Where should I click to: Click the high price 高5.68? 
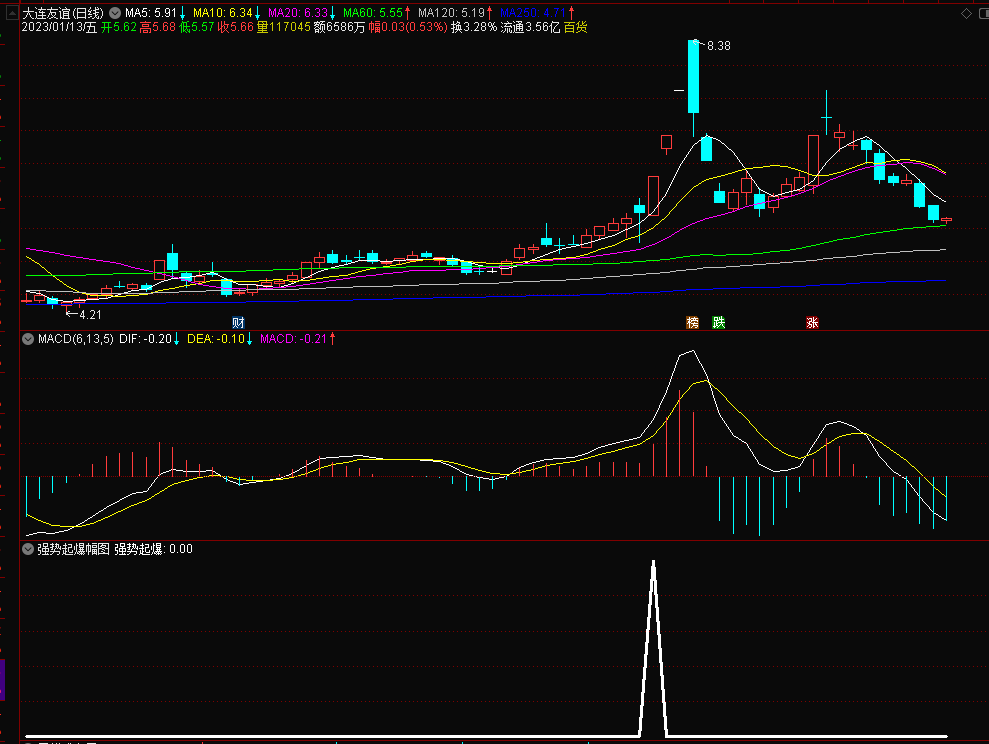coord(158,27)
